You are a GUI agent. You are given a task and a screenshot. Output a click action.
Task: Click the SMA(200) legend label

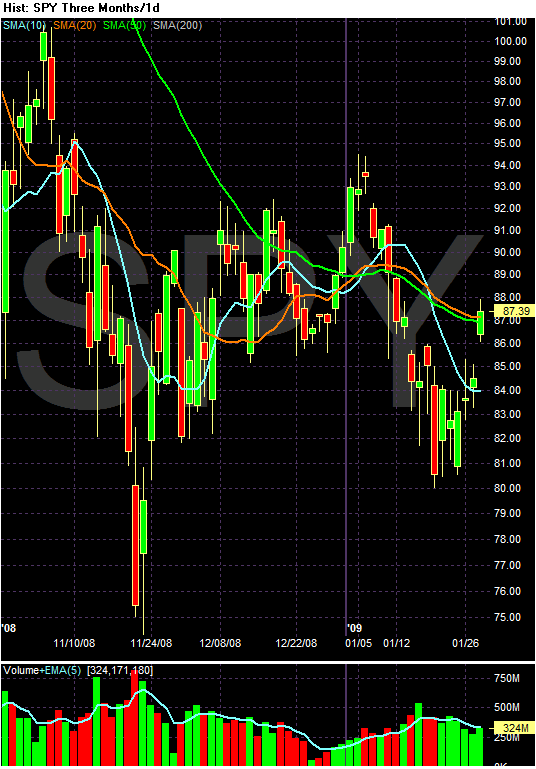tap(178, 25)
